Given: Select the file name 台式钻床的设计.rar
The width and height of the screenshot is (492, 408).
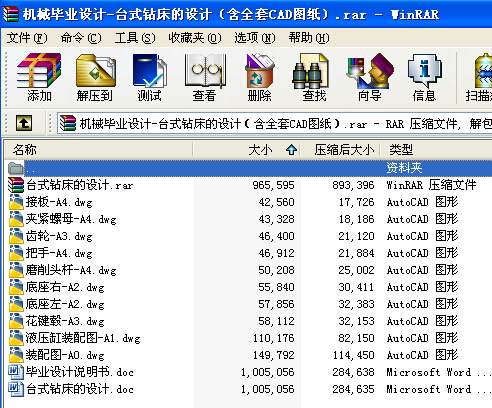Looking at the screenshot, I should [79, 185].
